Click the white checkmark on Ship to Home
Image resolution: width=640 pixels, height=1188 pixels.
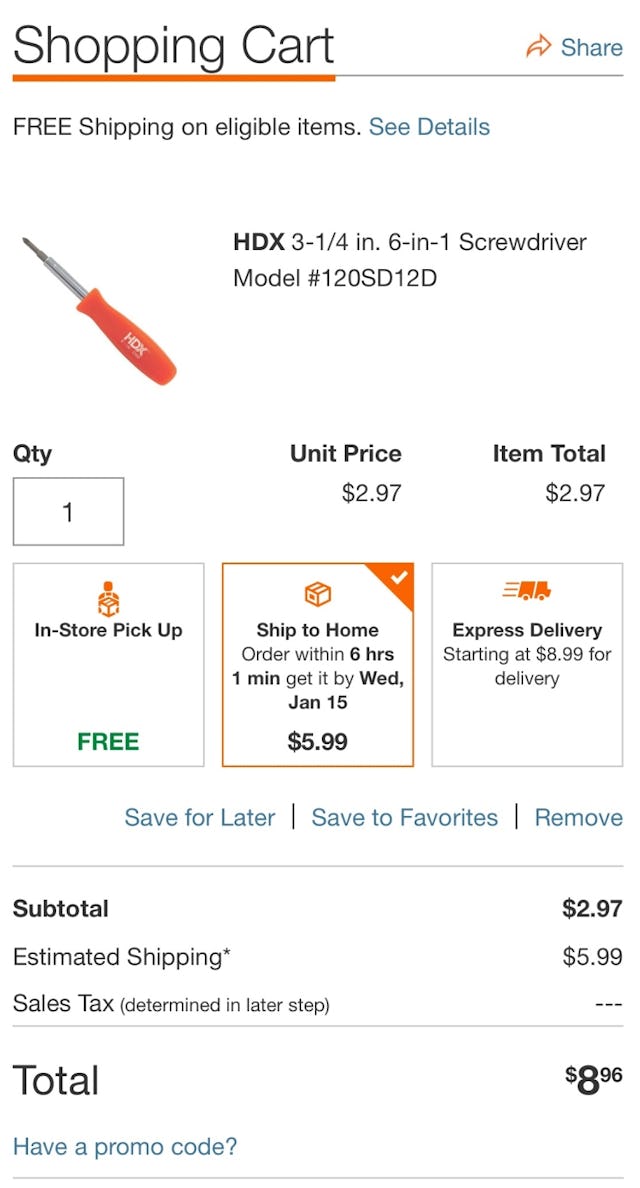(398, 575)
